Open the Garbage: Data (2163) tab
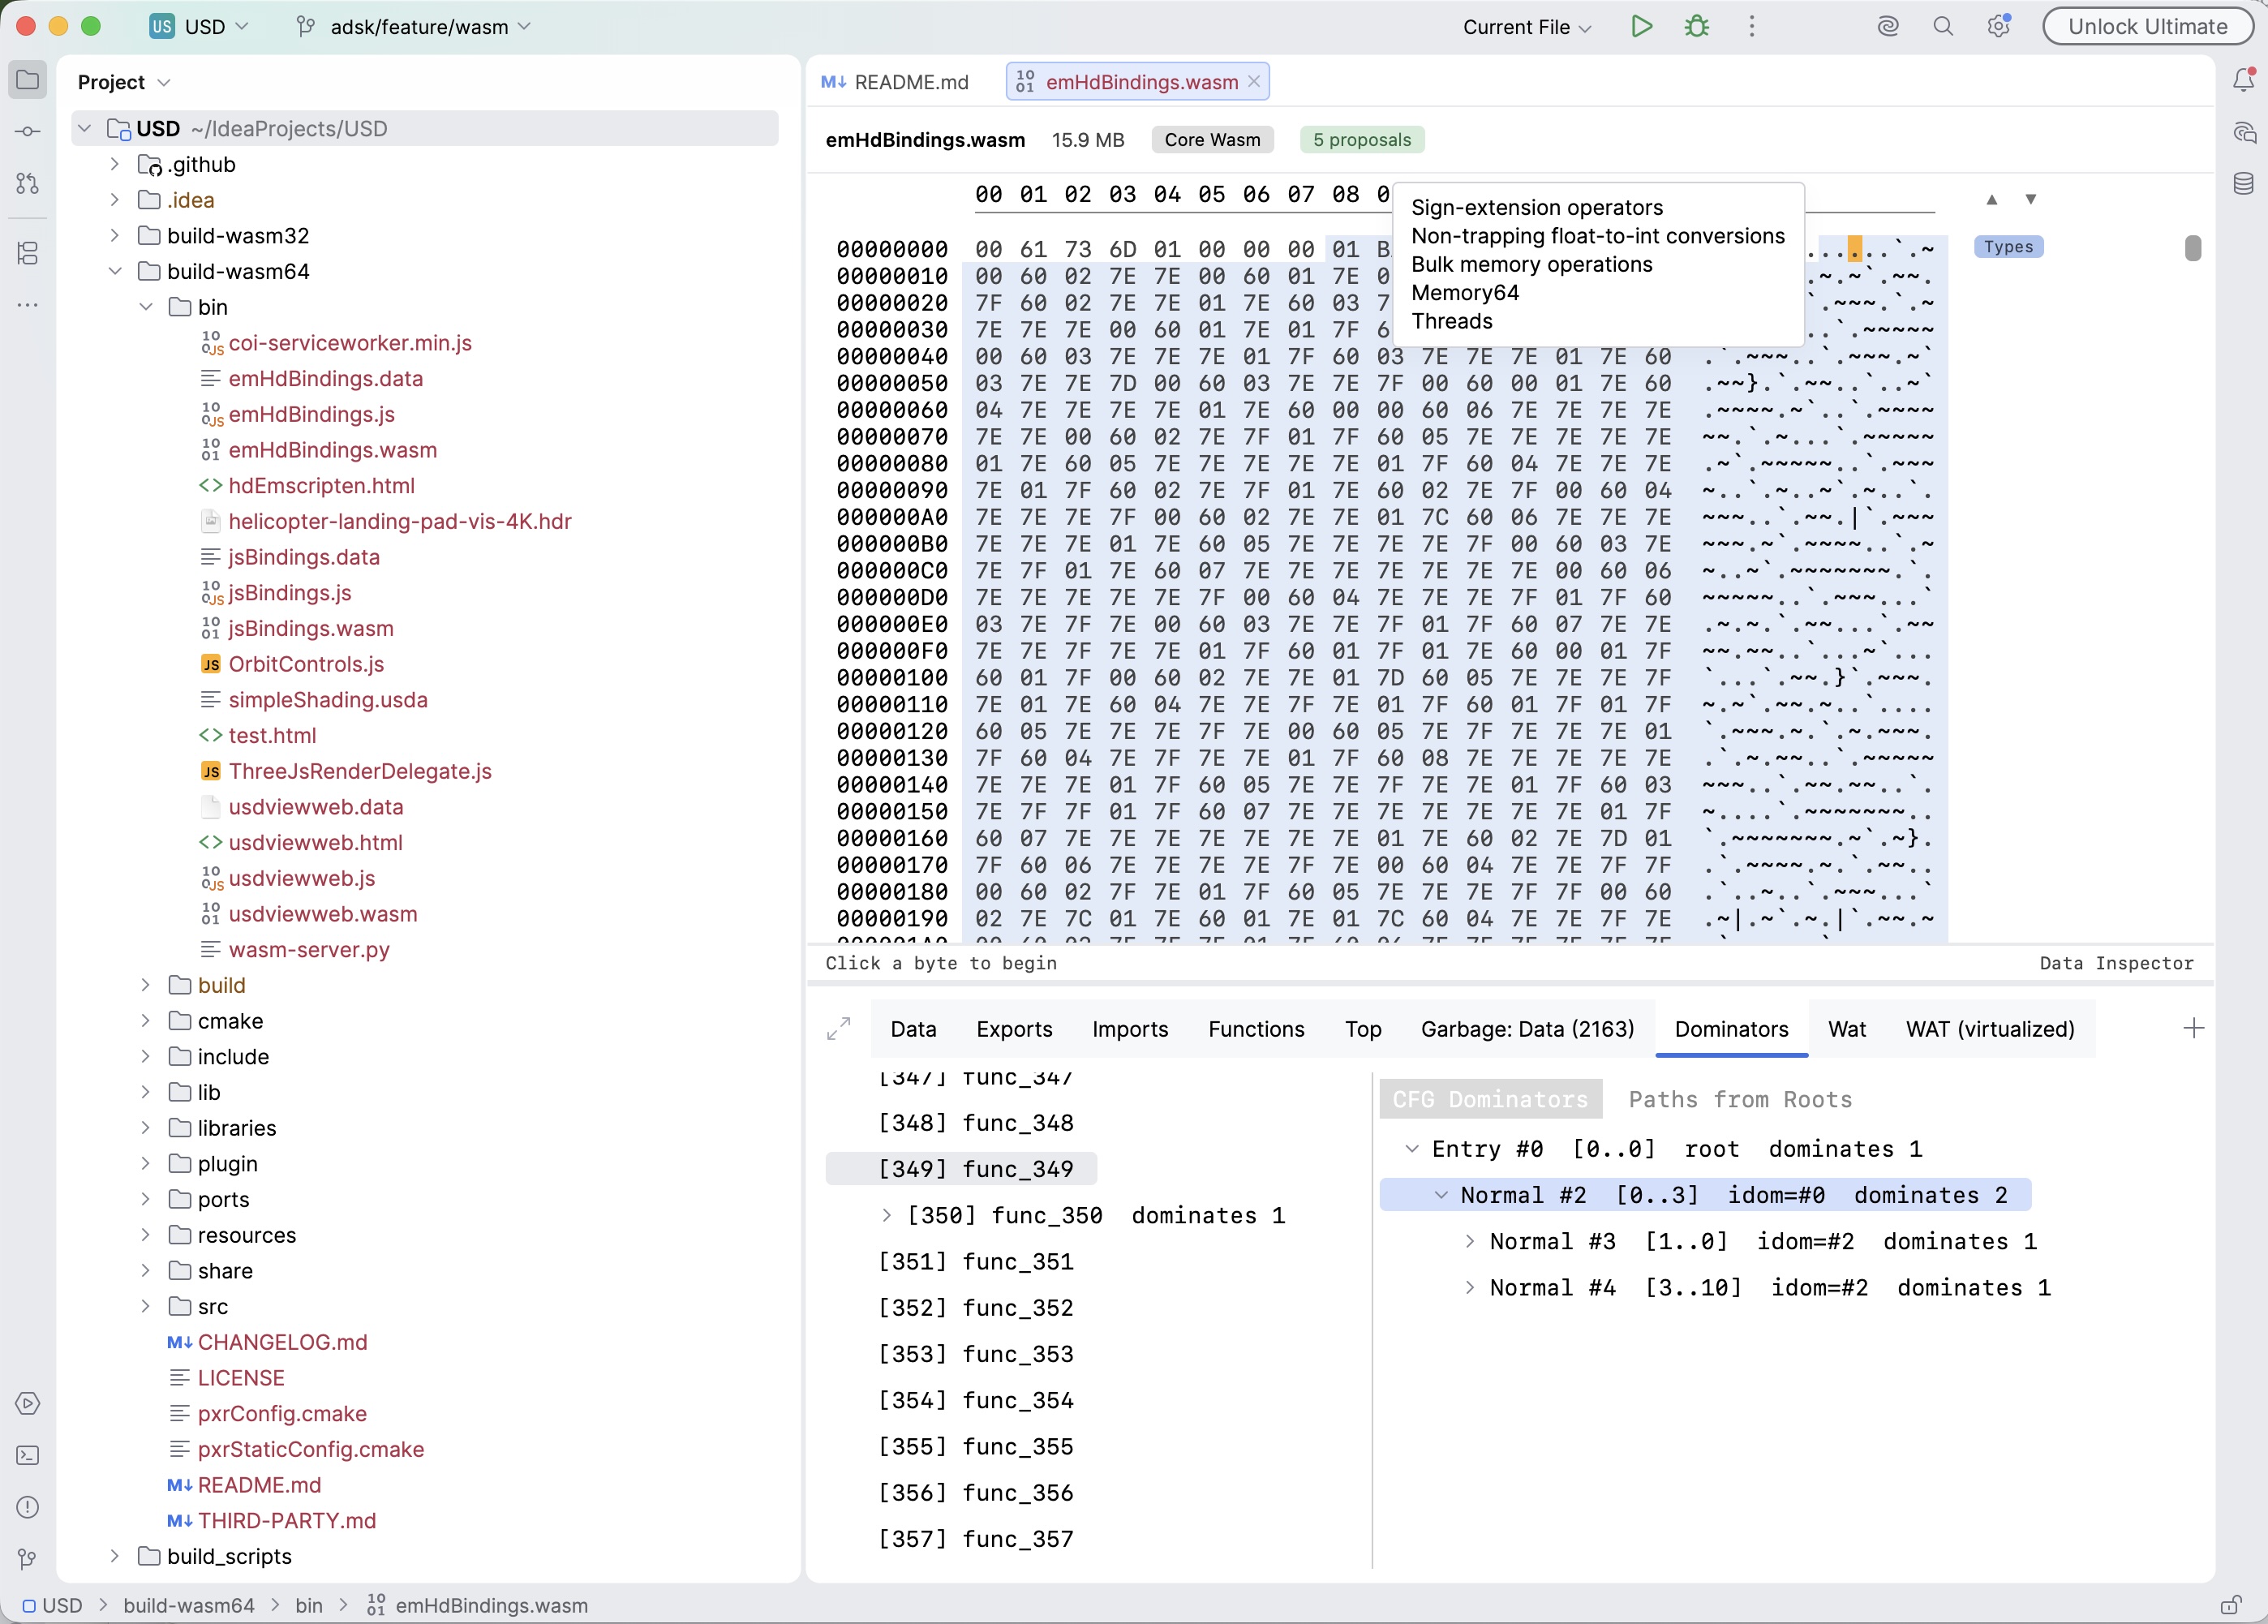Screen dimensions: 2268x1624 (x=1527, y=1029)
